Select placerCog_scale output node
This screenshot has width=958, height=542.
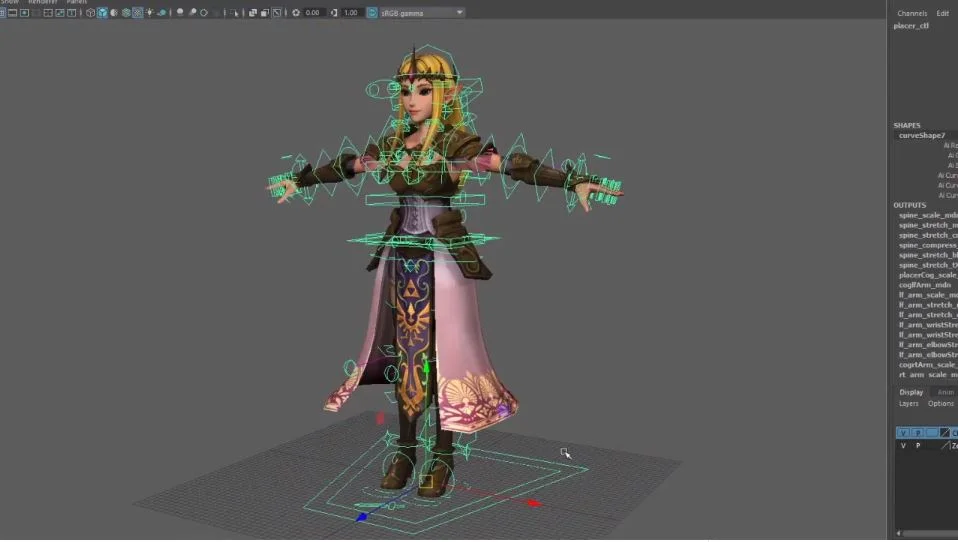click(x=928, y=275)
